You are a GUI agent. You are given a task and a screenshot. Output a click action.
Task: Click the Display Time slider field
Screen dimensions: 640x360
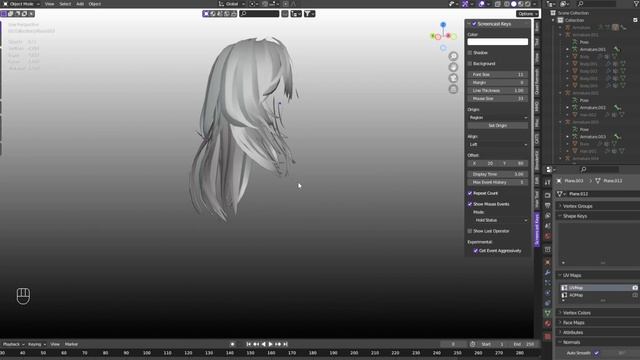pos(498,174)
